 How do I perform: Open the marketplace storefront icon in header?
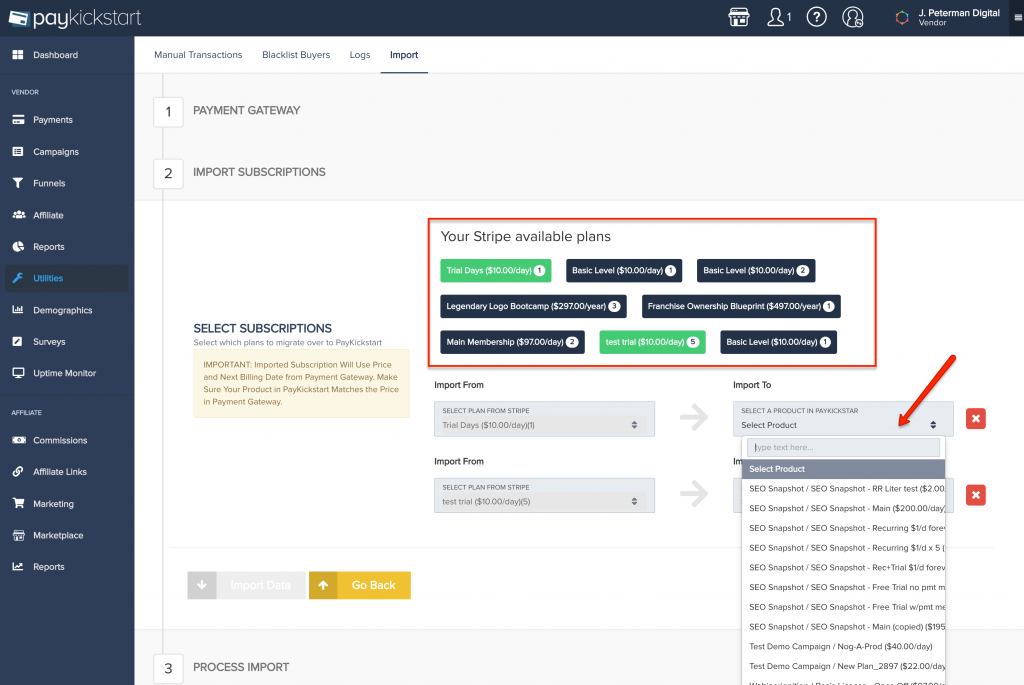point(739,17)
